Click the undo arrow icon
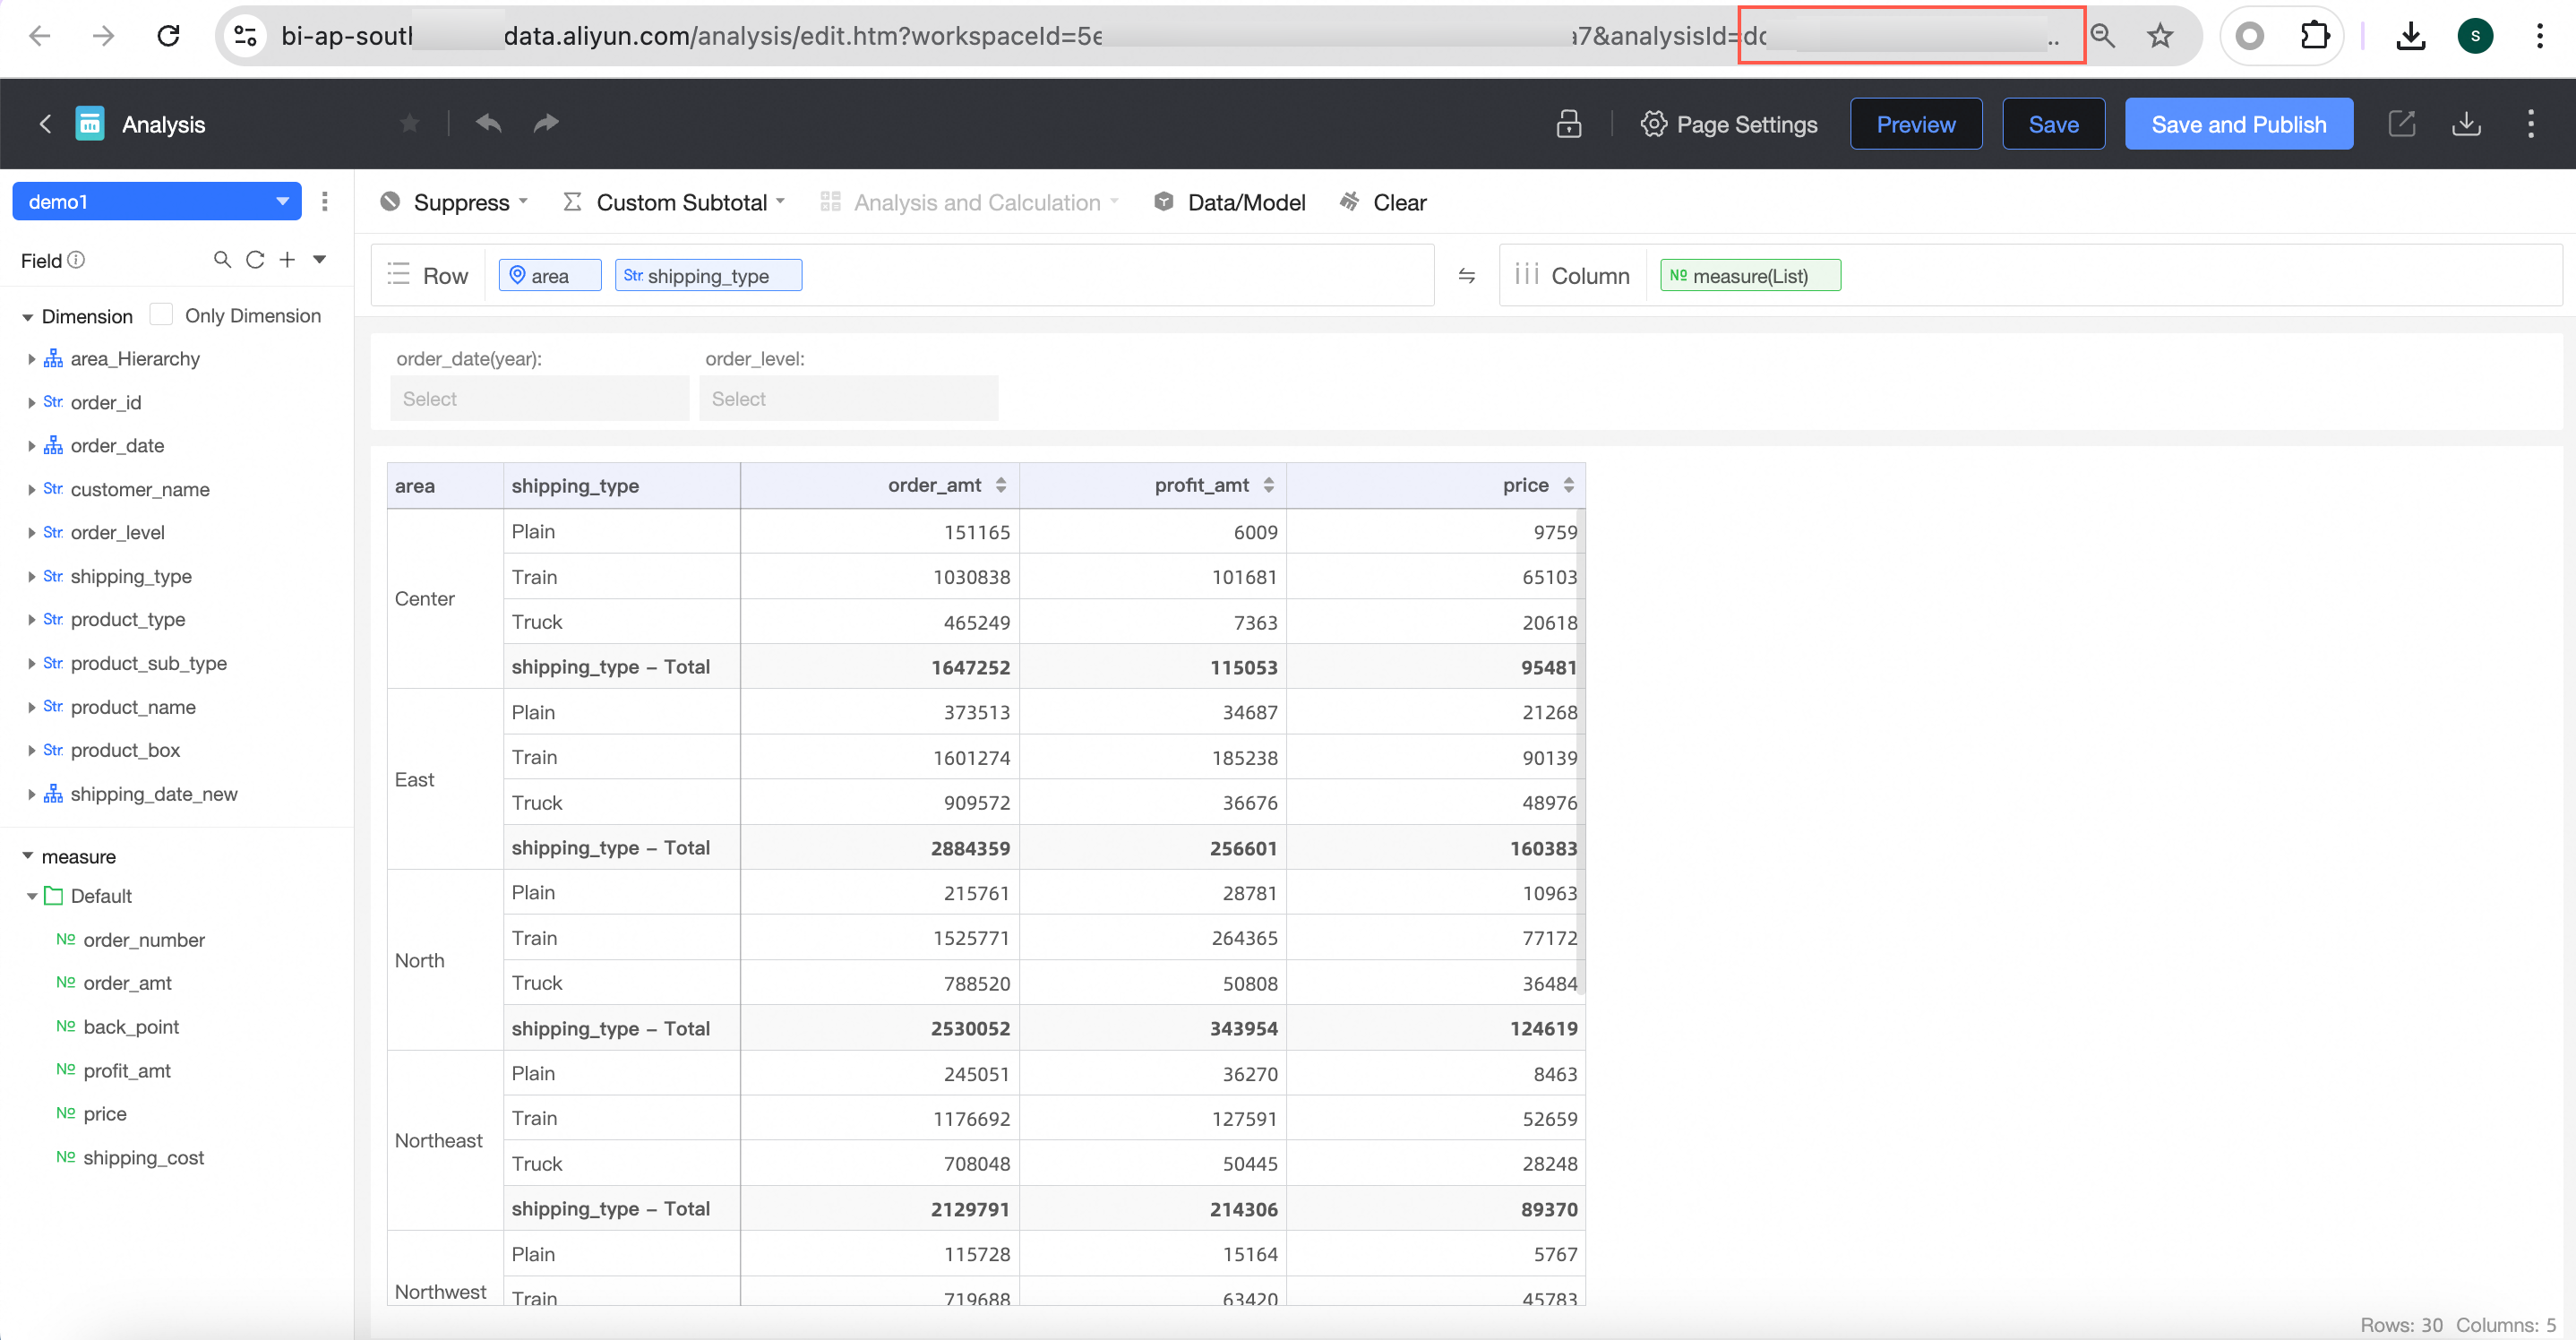Image resolution: width=2576 pixels, height=1340 pixels. [x=488, y=124]
